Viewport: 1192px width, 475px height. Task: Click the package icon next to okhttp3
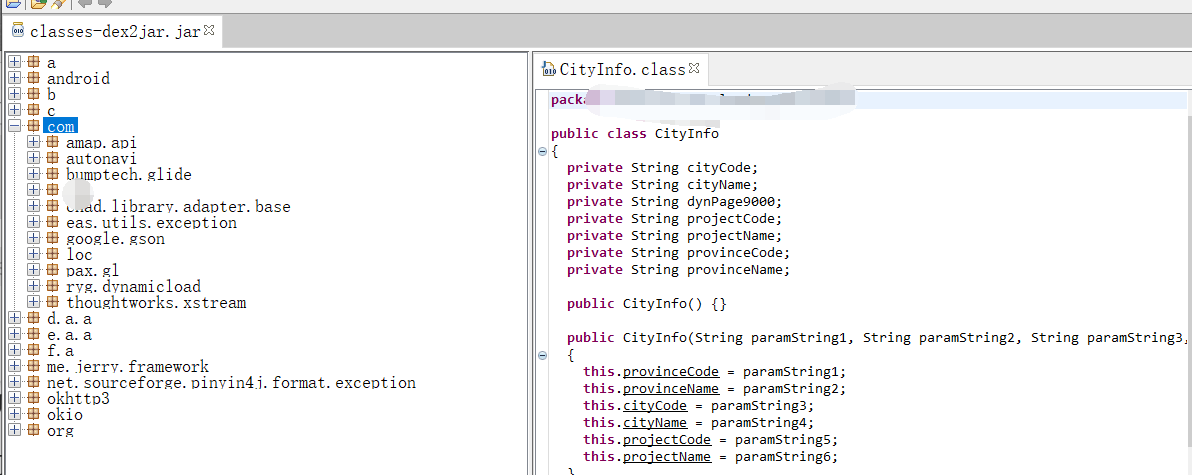pyautogui.click(x=33, y=397)
